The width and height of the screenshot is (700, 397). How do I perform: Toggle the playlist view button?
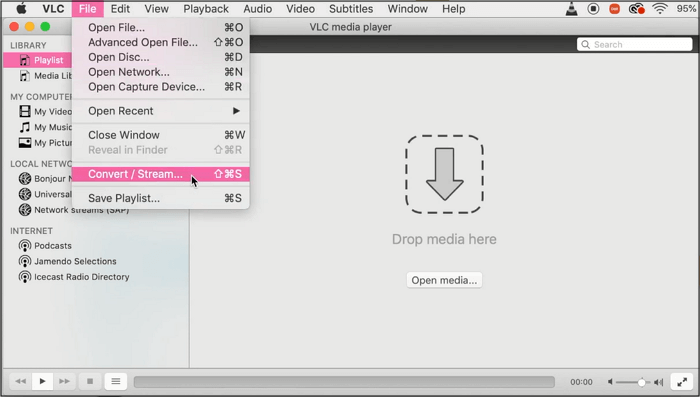click(116, 381)
